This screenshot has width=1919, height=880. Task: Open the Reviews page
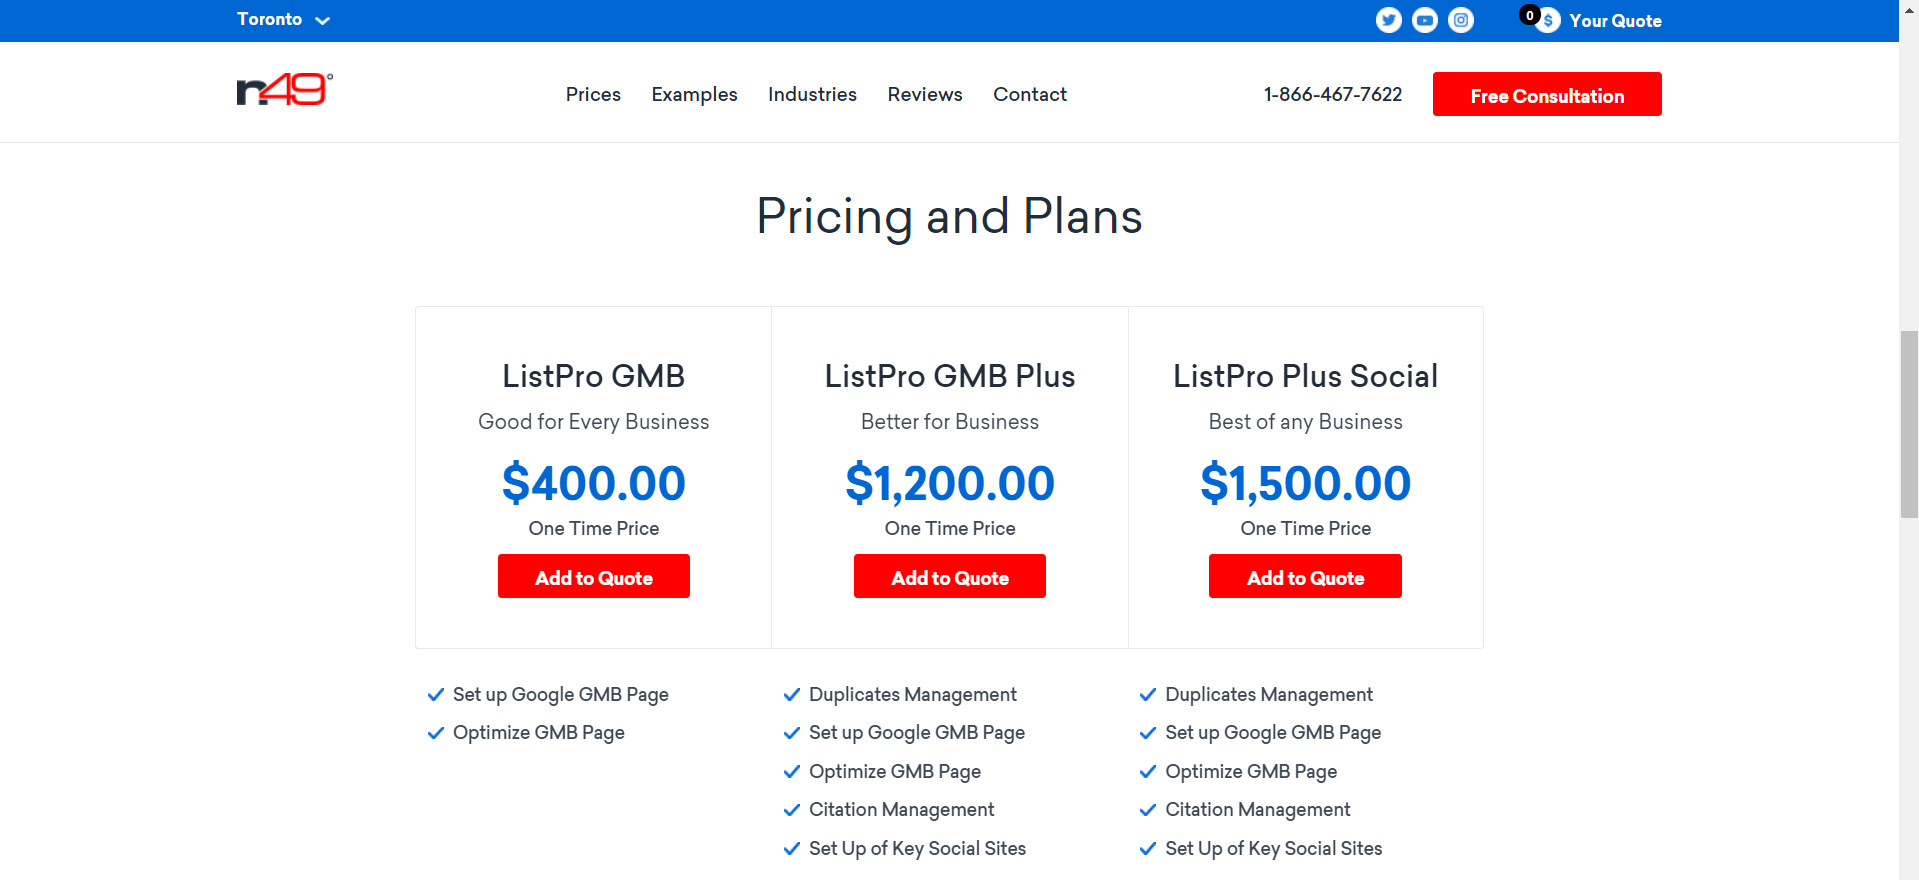pyautogui.click(x=924, y=95)
